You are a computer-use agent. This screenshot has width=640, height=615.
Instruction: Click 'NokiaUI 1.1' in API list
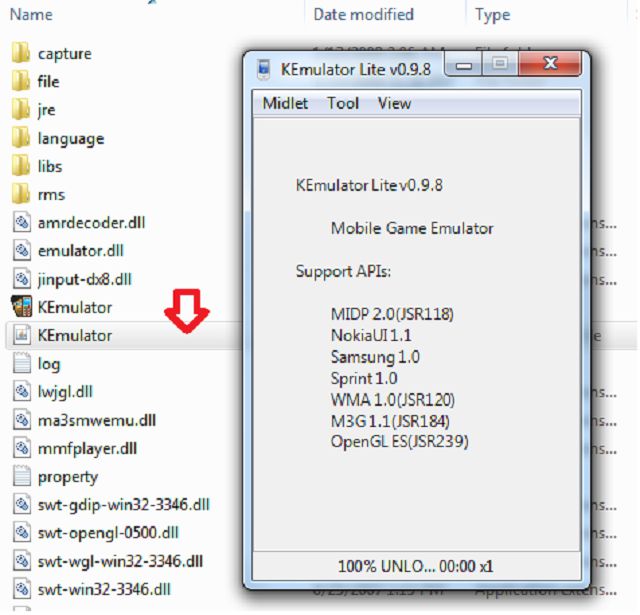click(x=371, y=335)
